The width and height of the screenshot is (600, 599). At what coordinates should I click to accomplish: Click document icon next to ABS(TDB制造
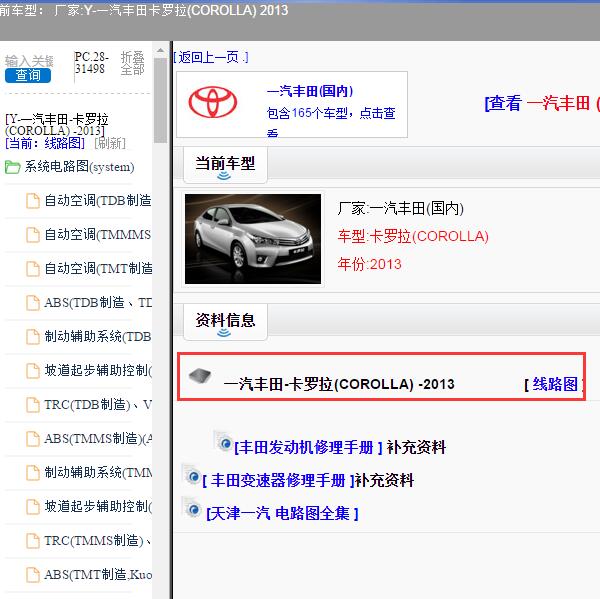pos(33,303)
